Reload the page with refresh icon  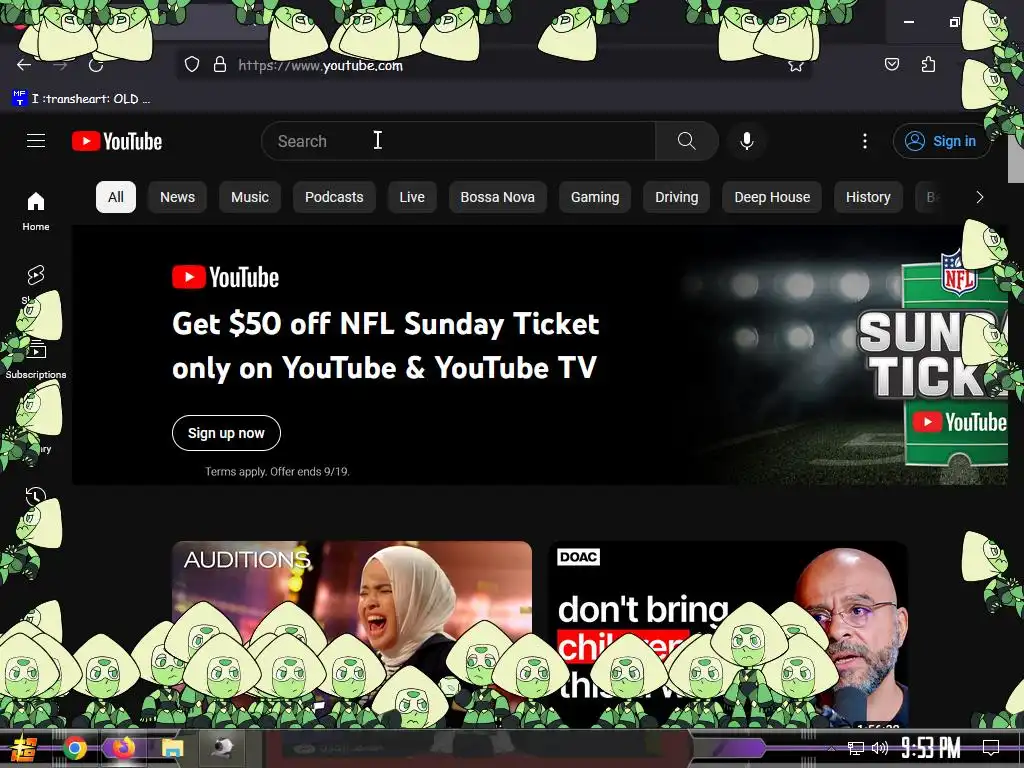[96, 65]
